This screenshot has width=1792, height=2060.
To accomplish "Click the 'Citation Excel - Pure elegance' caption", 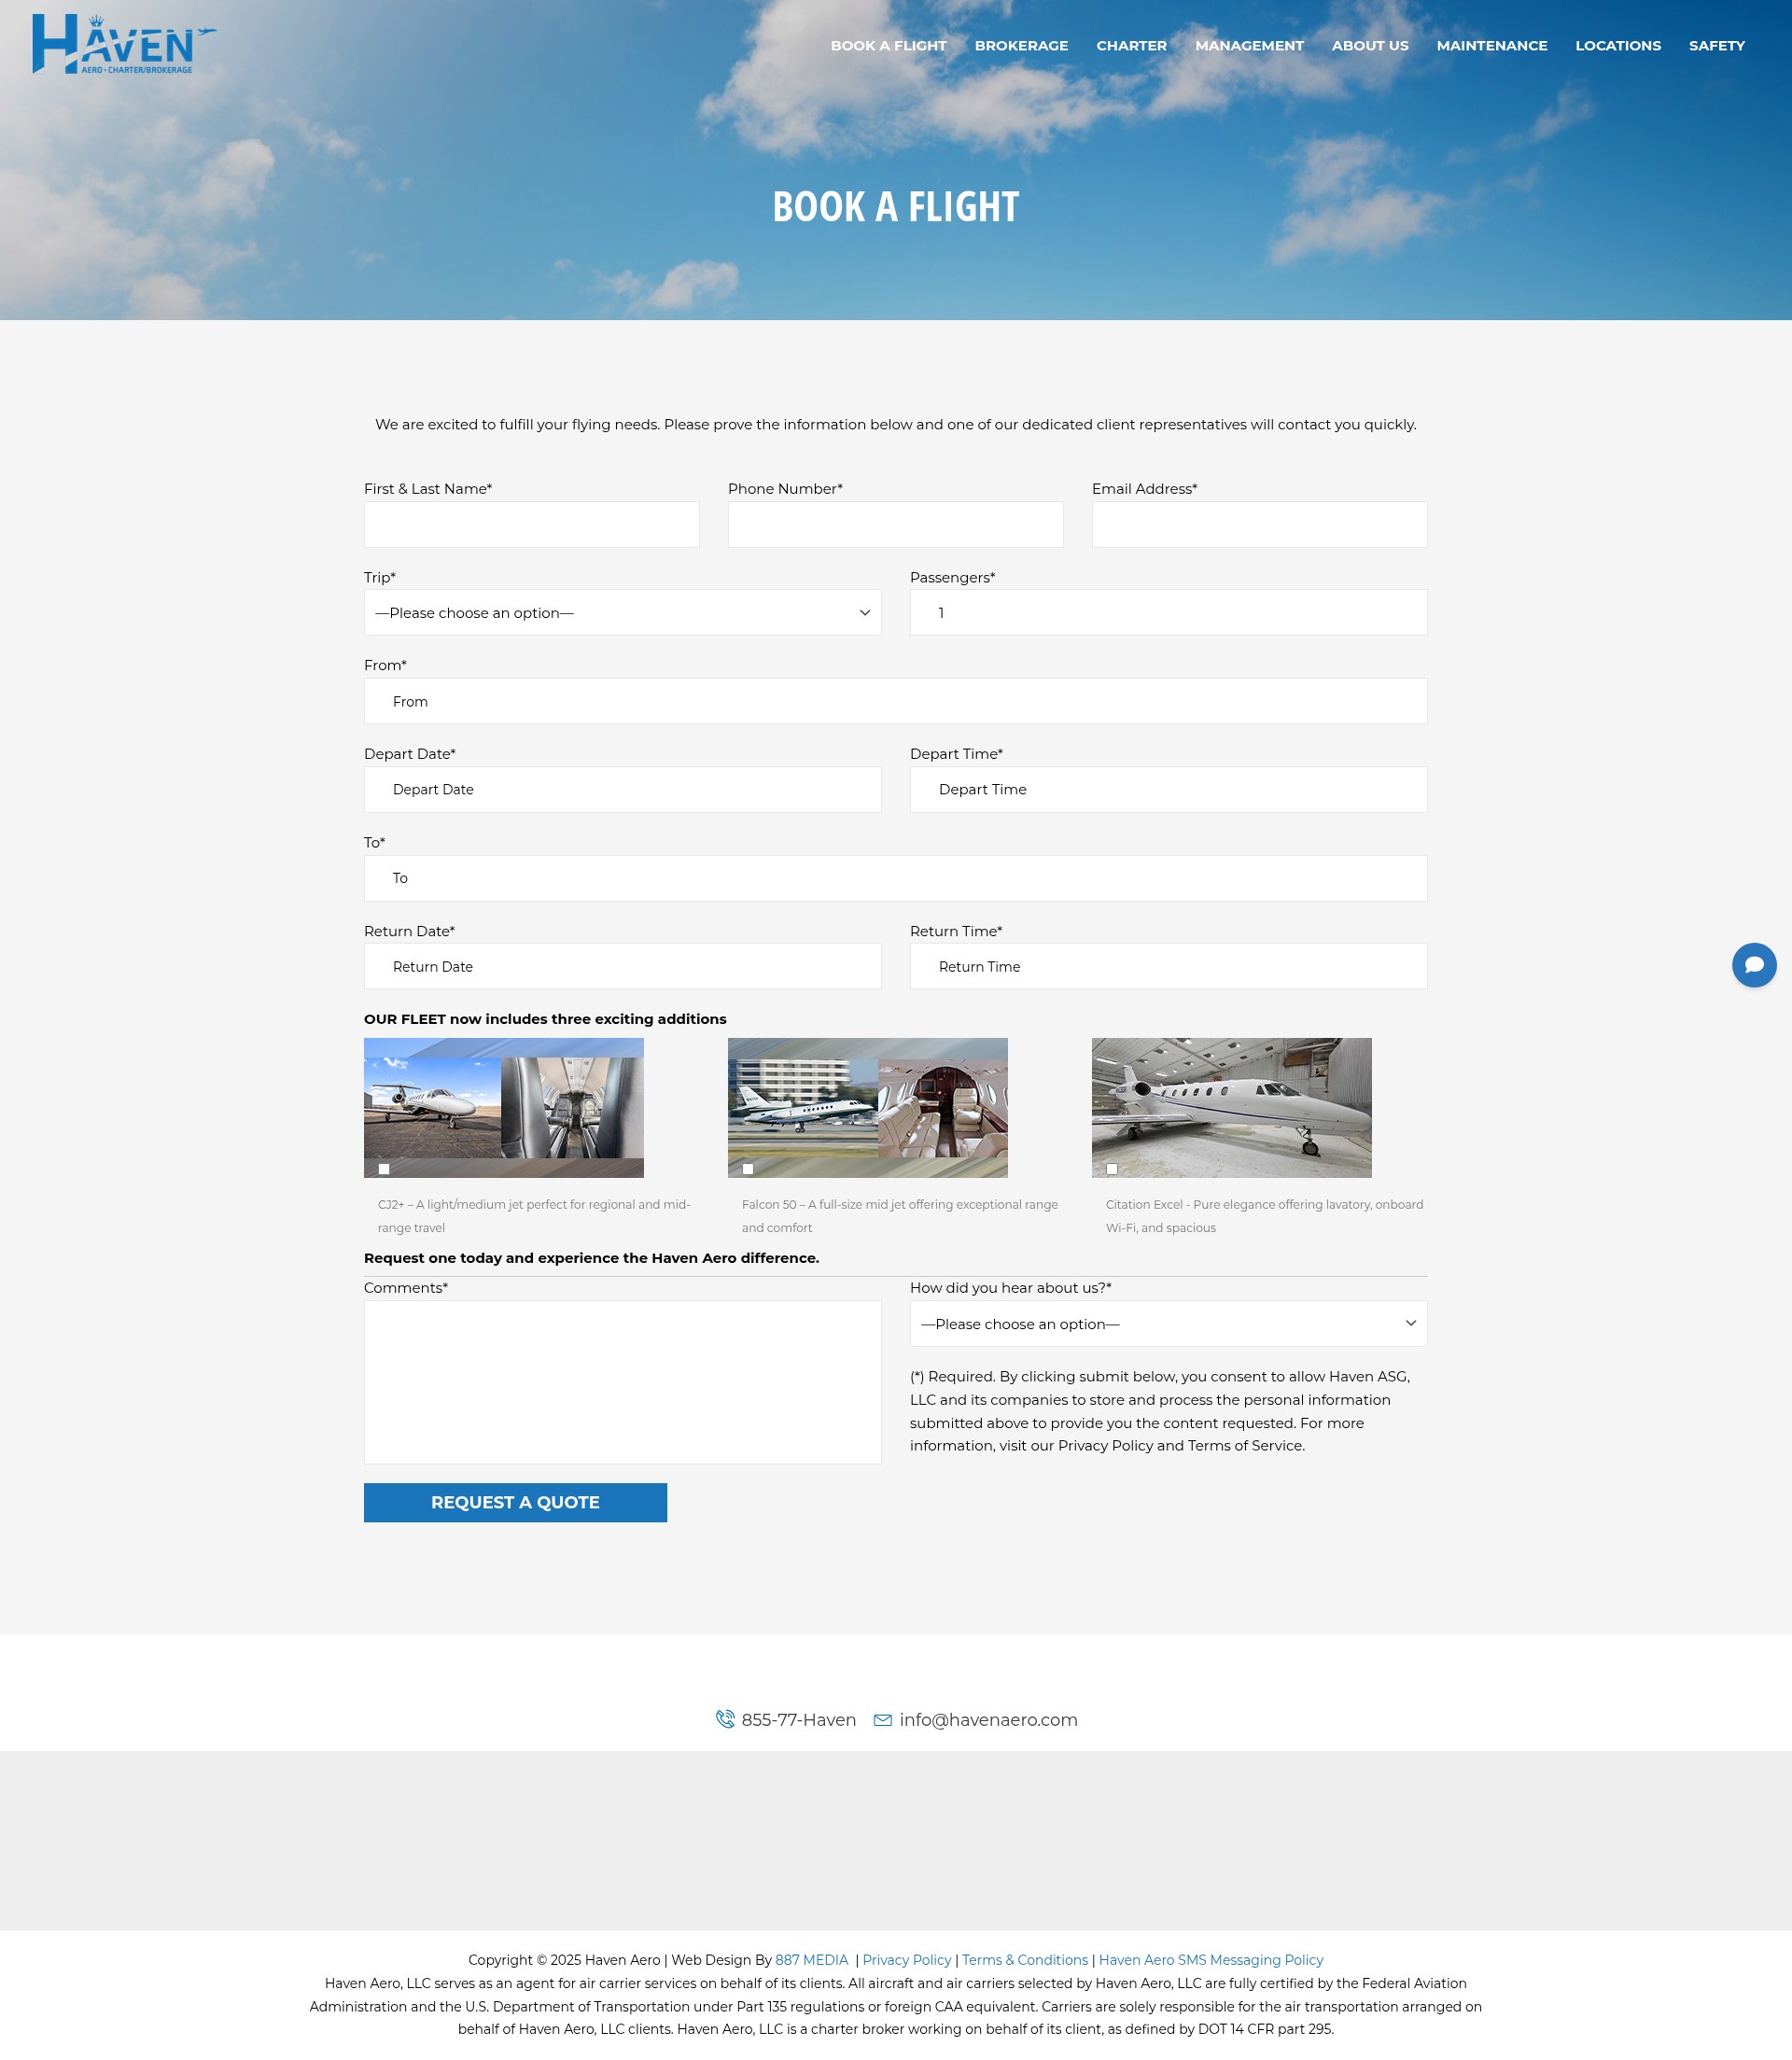I will [1264, 1216].
